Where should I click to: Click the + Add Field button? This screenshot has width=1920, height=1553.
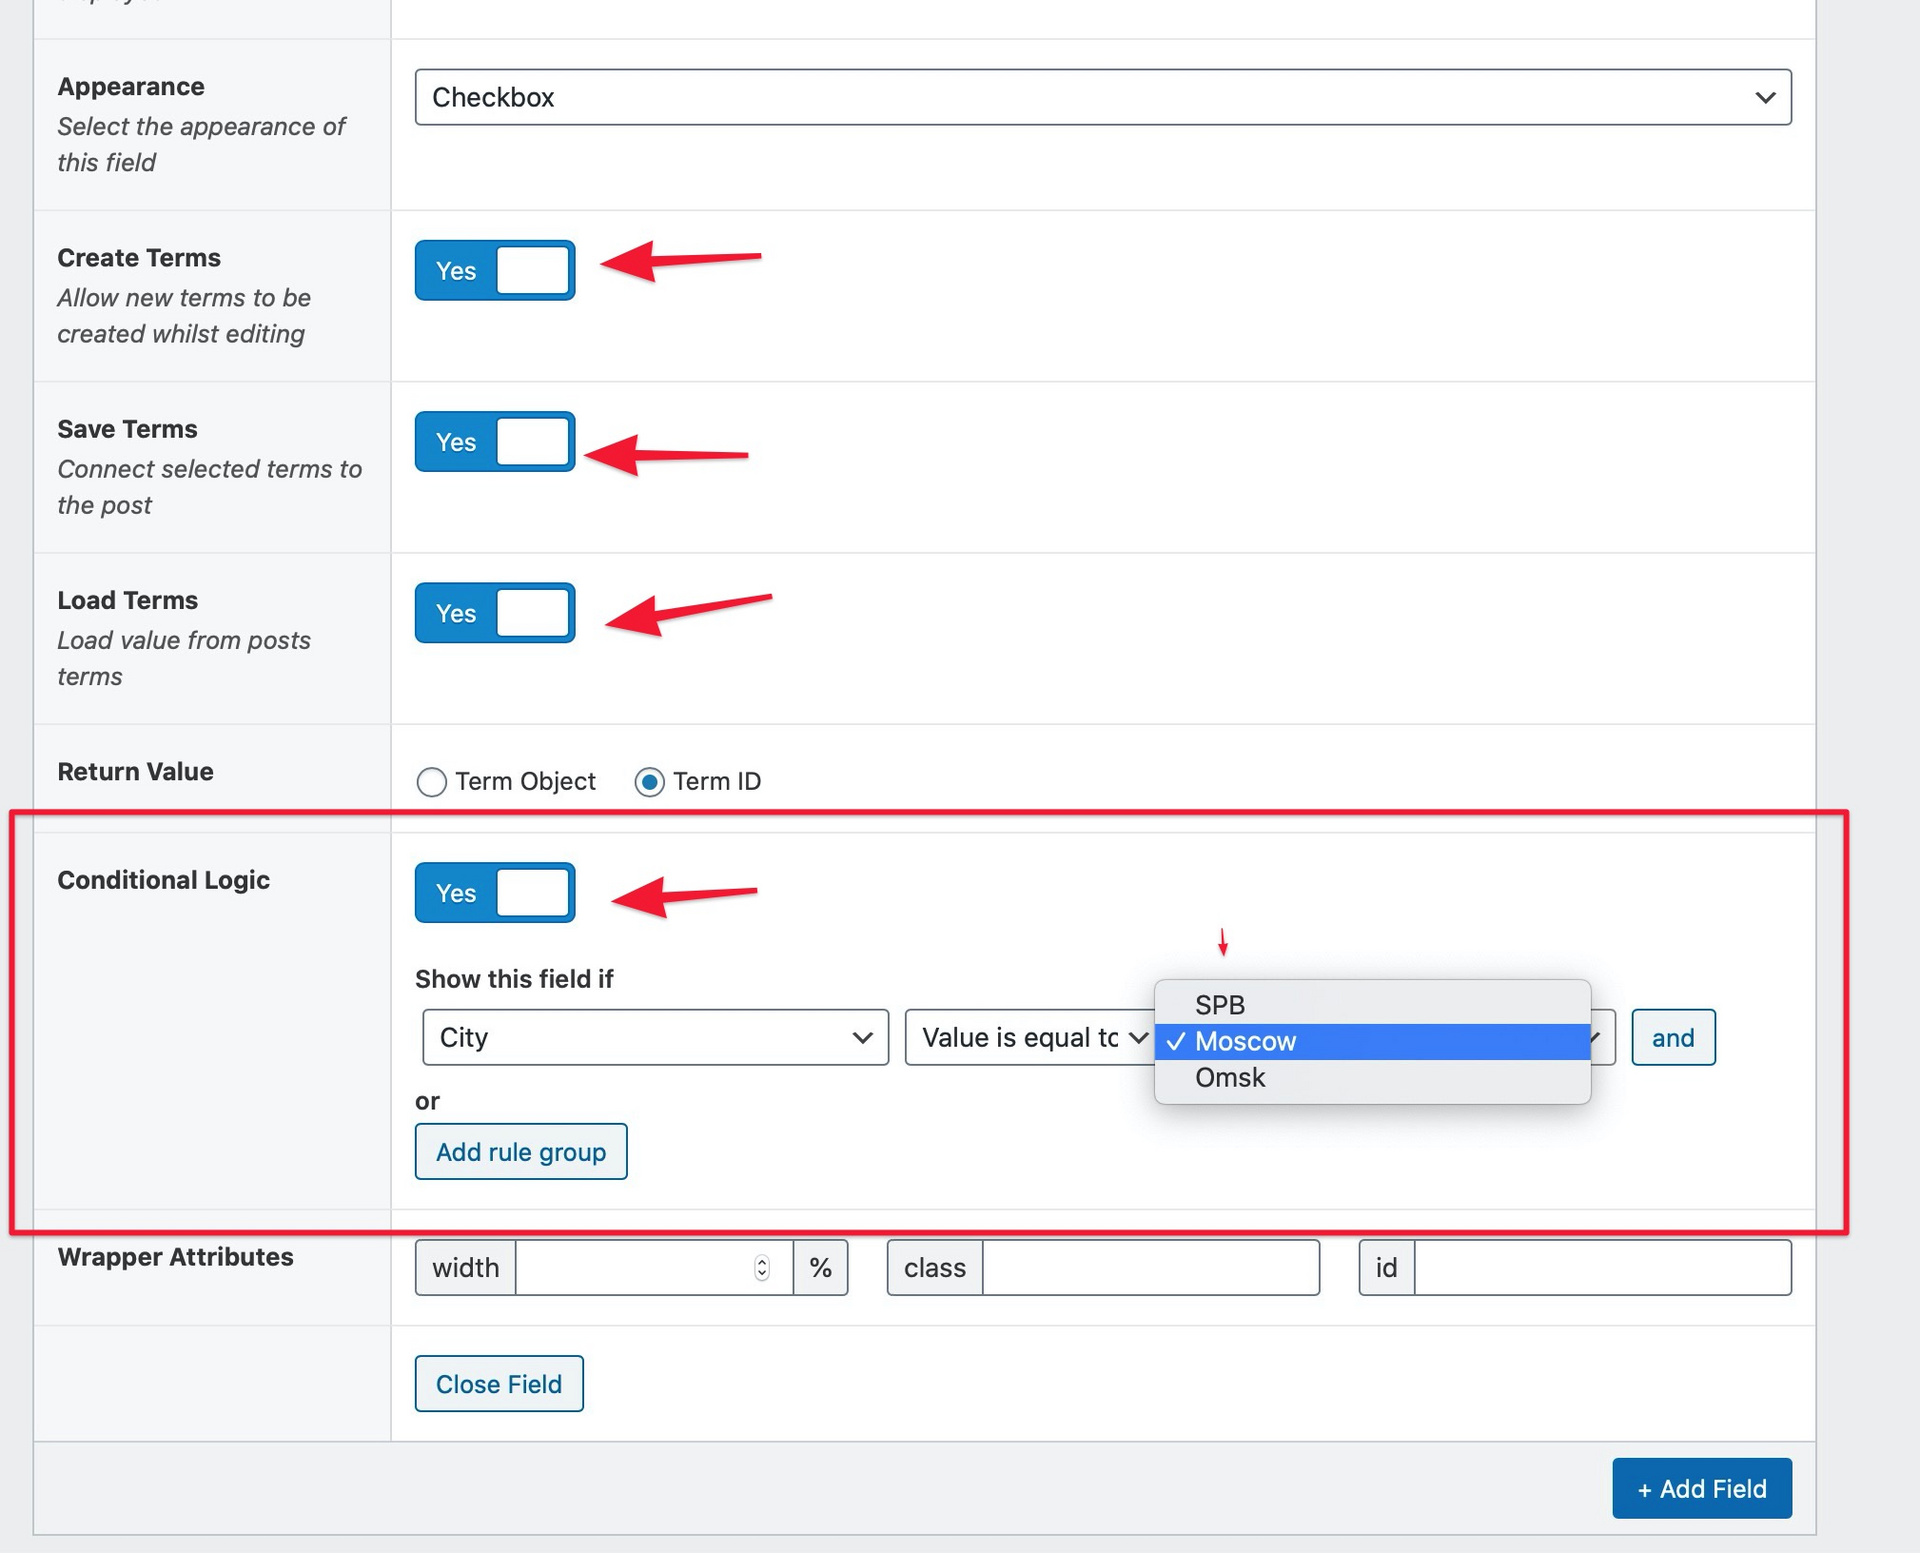1702,1488
